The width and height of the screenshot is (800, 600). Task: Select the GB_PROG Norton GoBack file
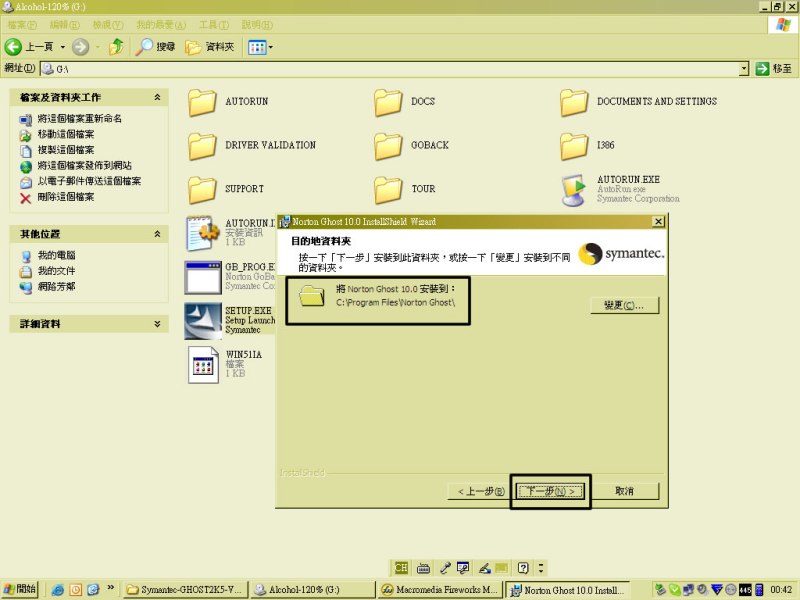[x=230, y=277]
